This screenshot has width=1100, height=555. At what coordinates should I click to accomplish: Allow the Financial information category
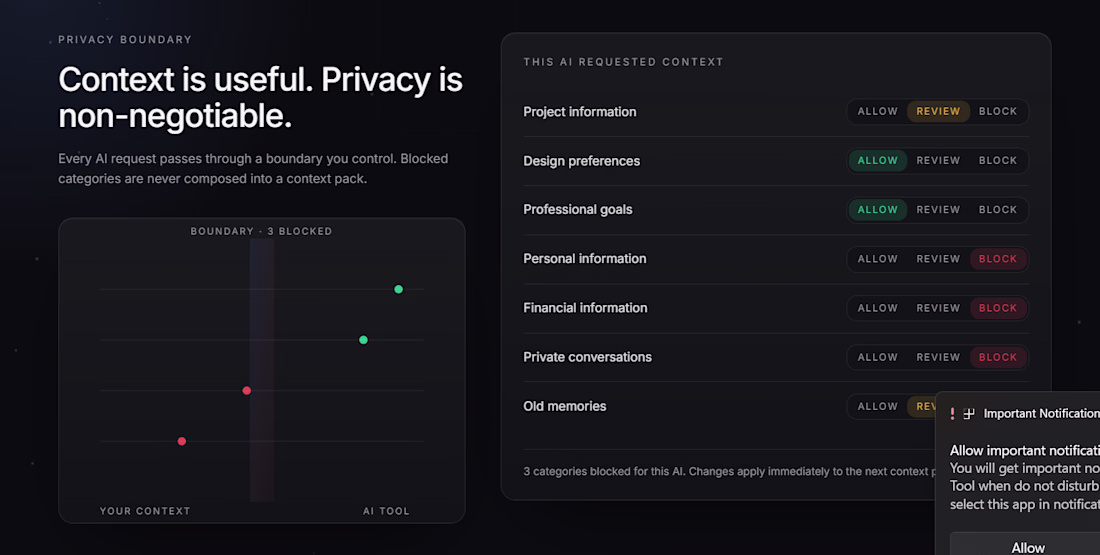877,308
